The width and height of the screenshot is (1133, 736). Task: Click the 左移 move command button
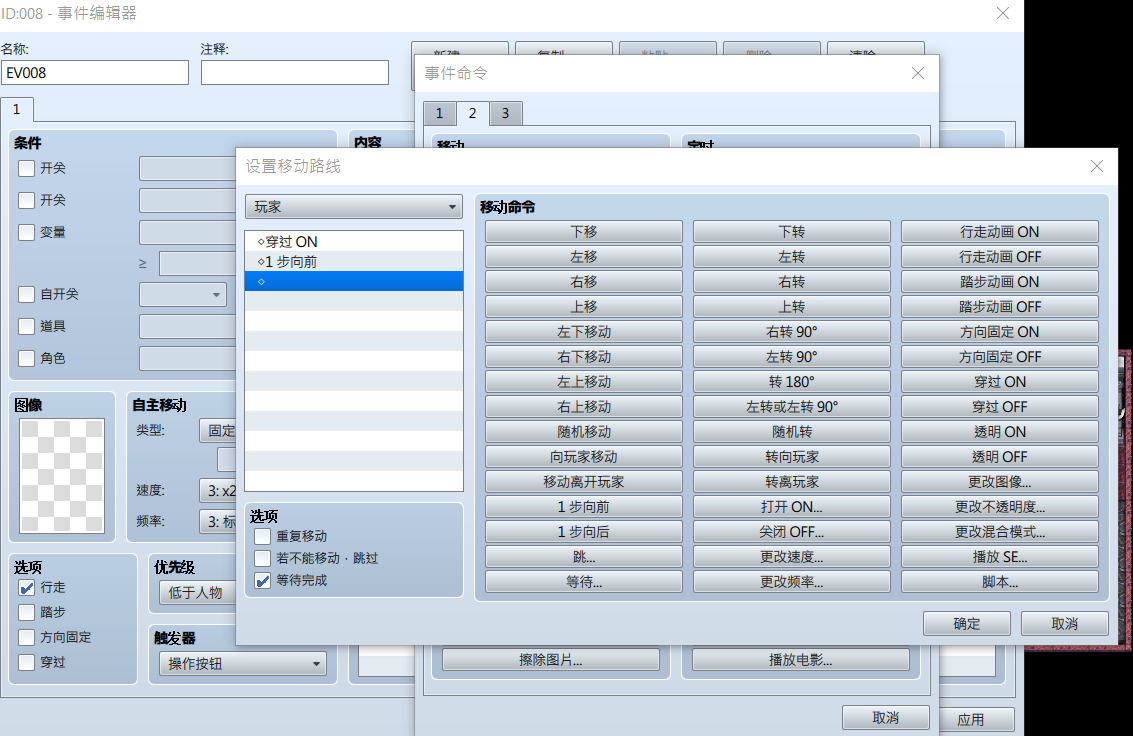[x=583, y=257]
